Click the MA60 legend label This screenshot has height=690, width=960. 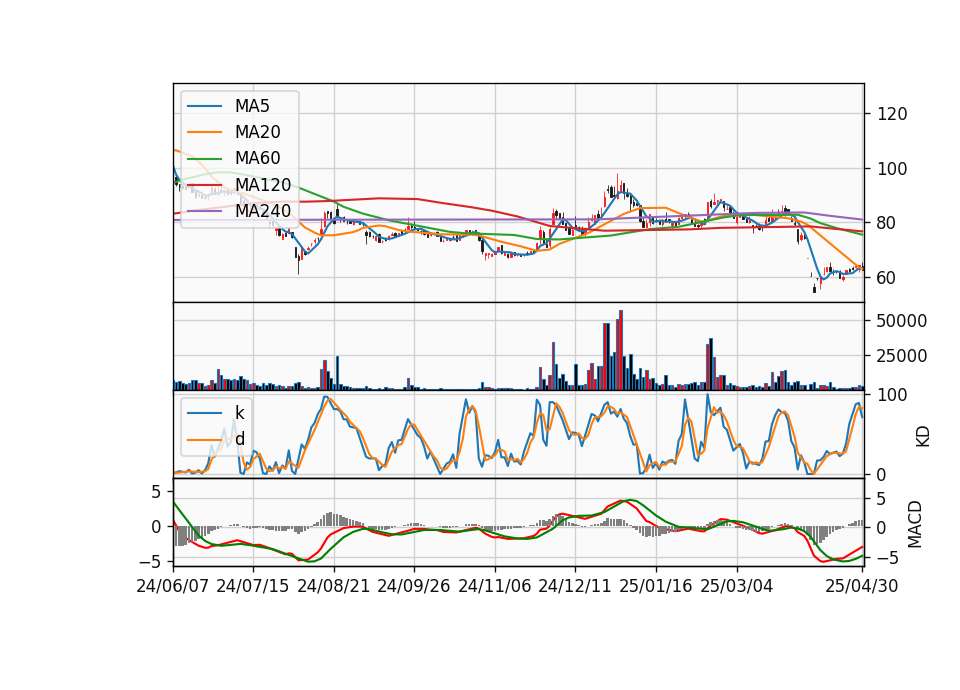(x=258, y=159)
